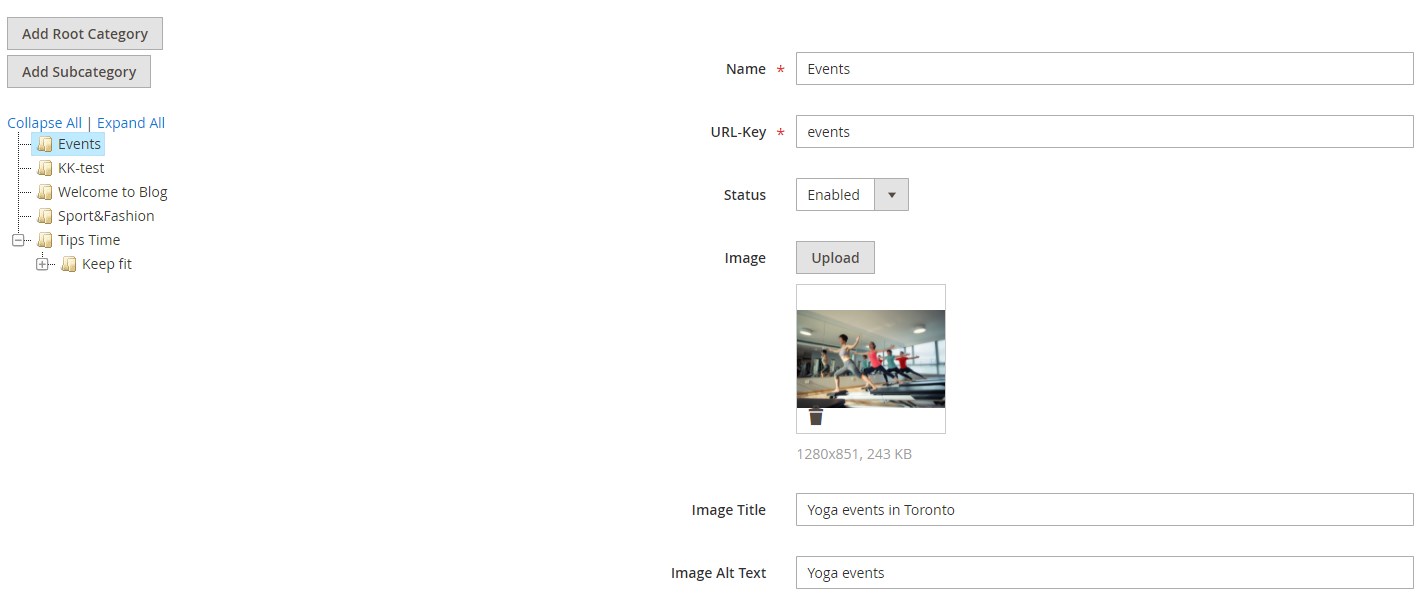Select Sport&Fashion category in tree
The height and width of the screenshot is (609, 1426).
pos(106,216)
